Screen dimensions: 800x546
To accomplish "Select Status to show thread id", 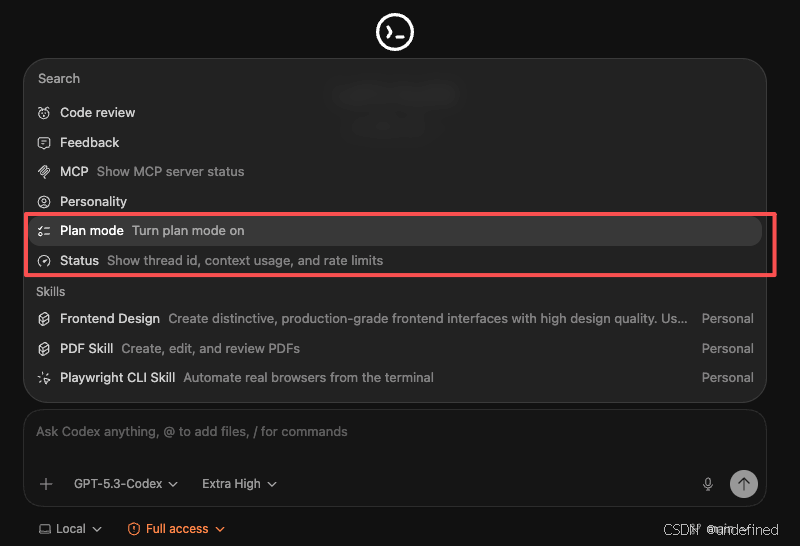I will point(395,261).
